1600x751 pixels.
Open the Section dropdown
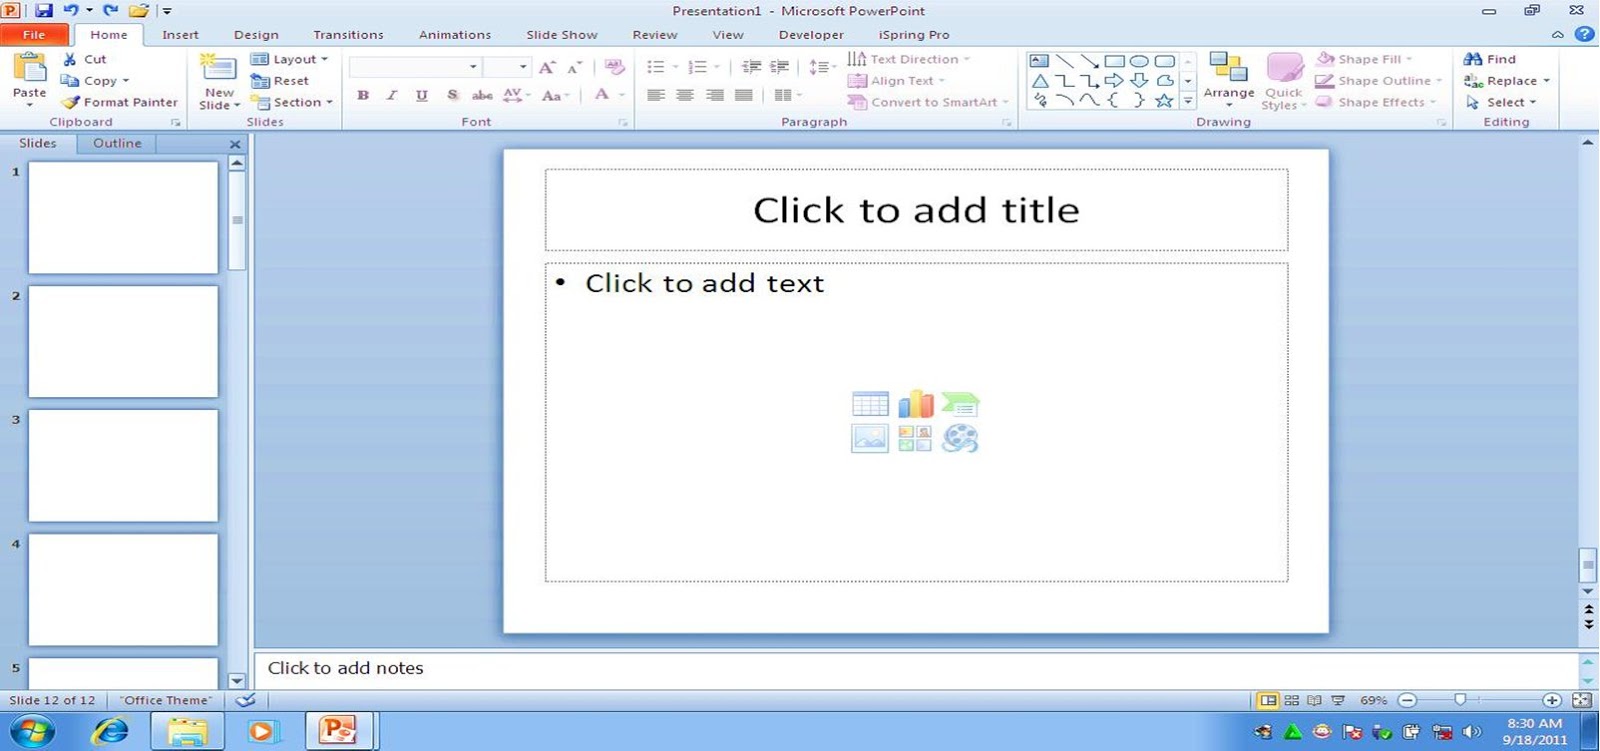tap(291, 102)
